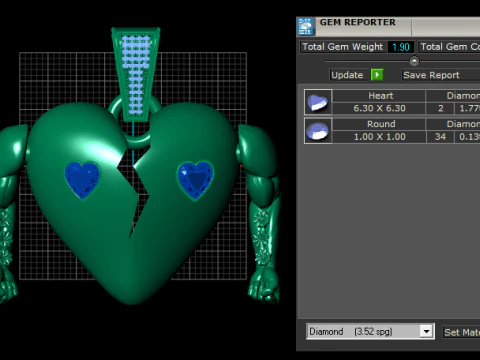Click the quantity 34 cell
The width and height of the screenshot is (480, 360).
(440, 137)
